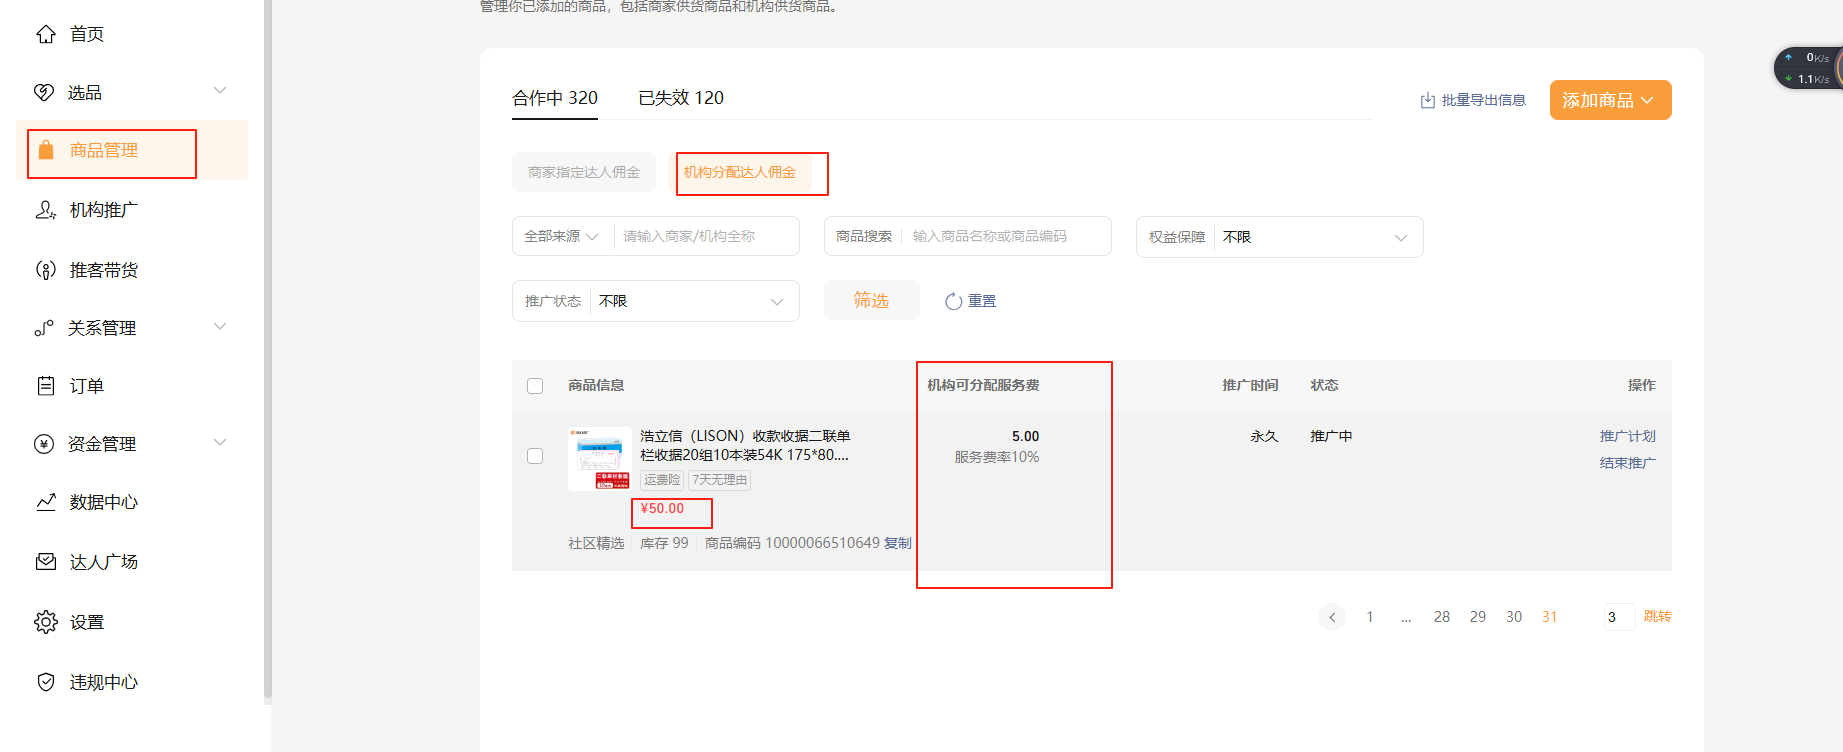Click the 重置 reset icon
Viewport: 1843px width, 752px height.
[954, 301]
